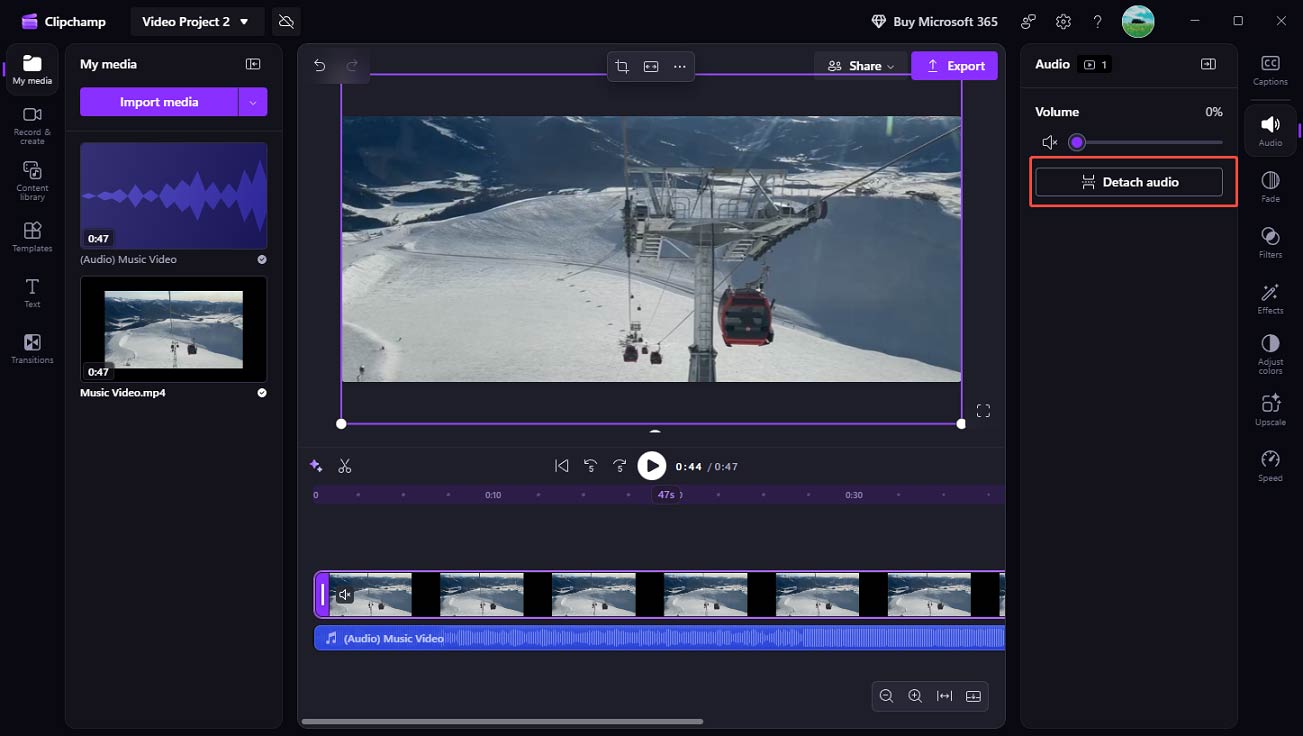The height and width of the screenshot is (736, 1303).
Task: Open the Templates sidebar tab
Action: [x=32, y=237]
